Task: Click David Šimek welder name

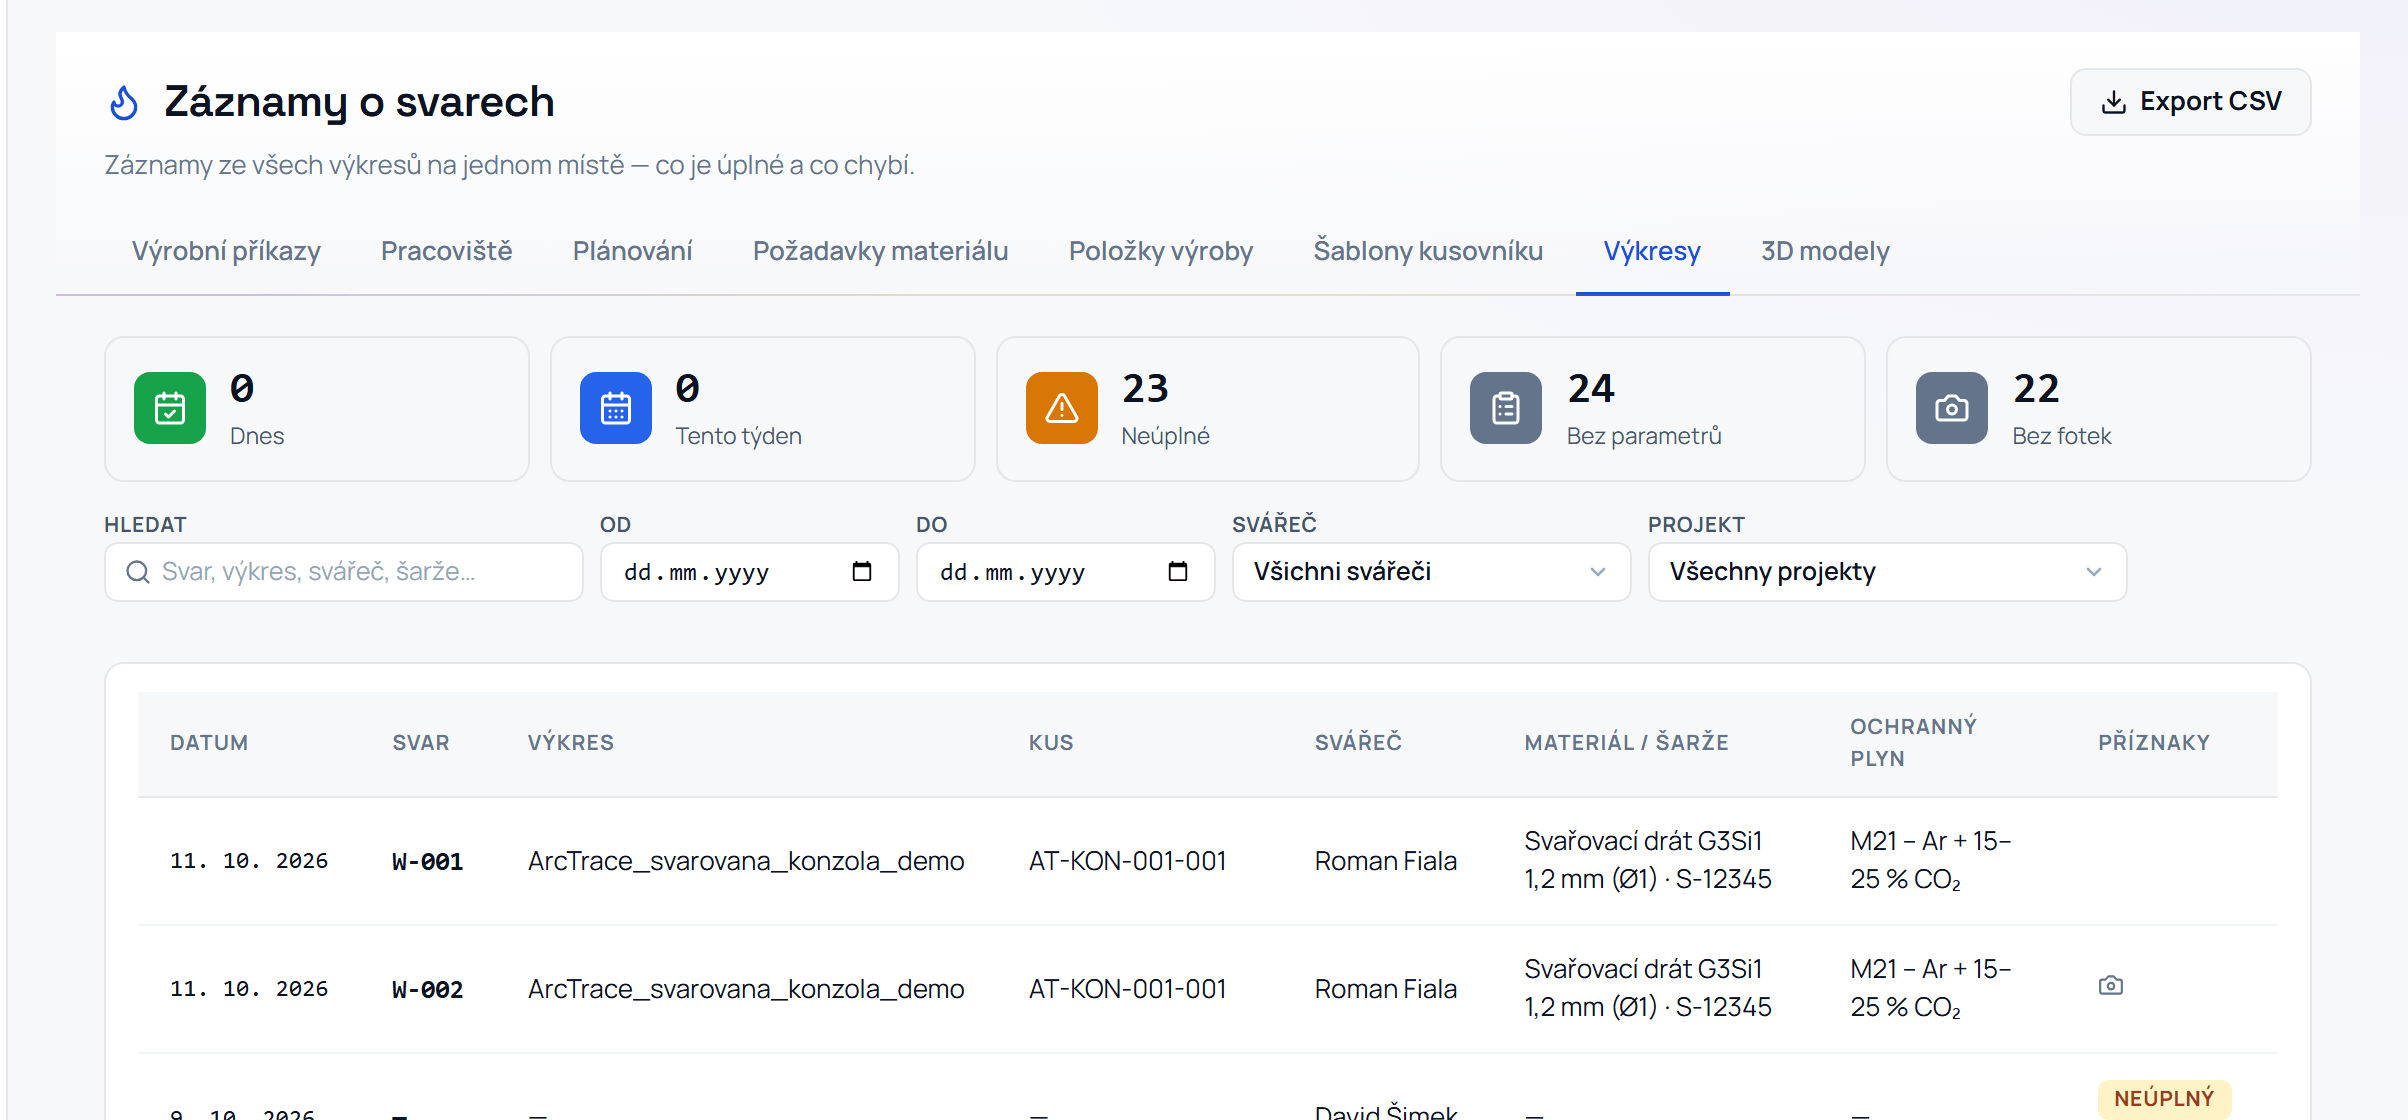Action: 1386,1110
